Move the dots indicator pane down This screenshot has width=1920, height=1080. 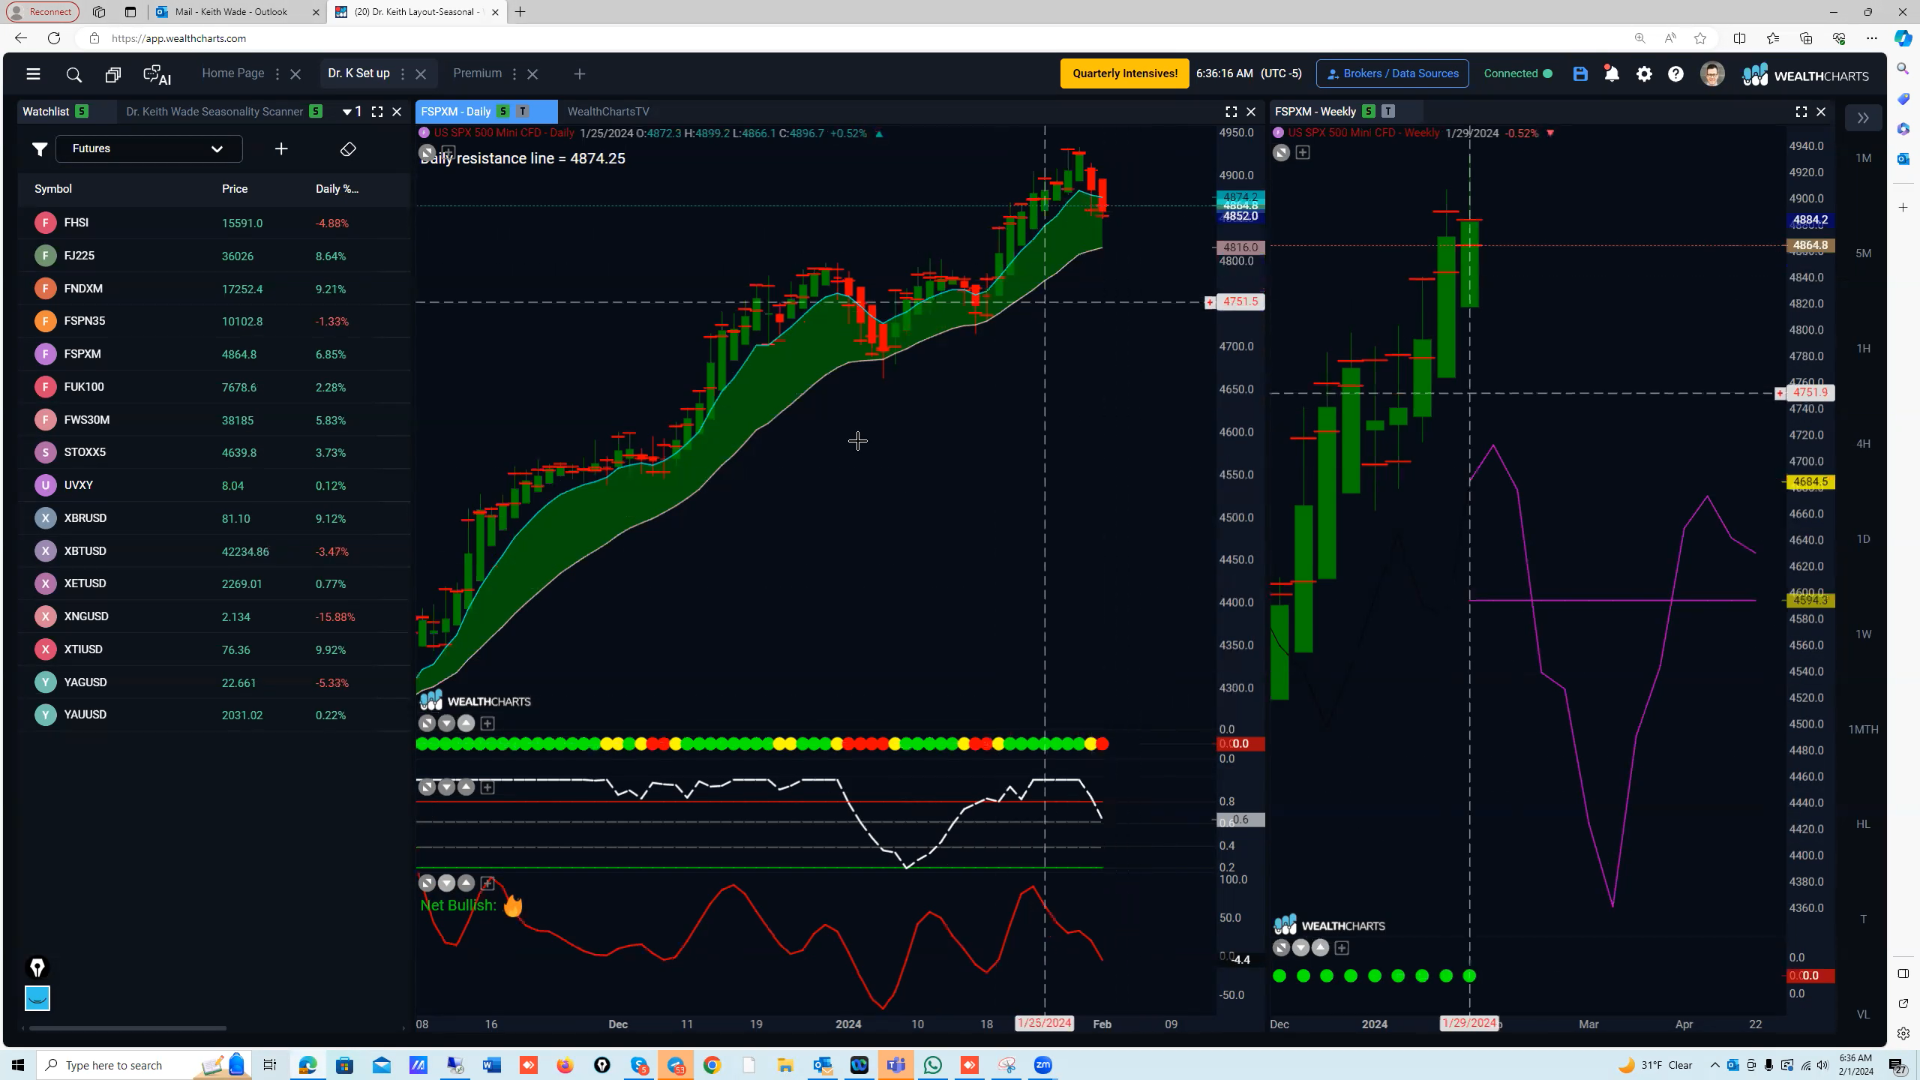(x=446, y=724)
